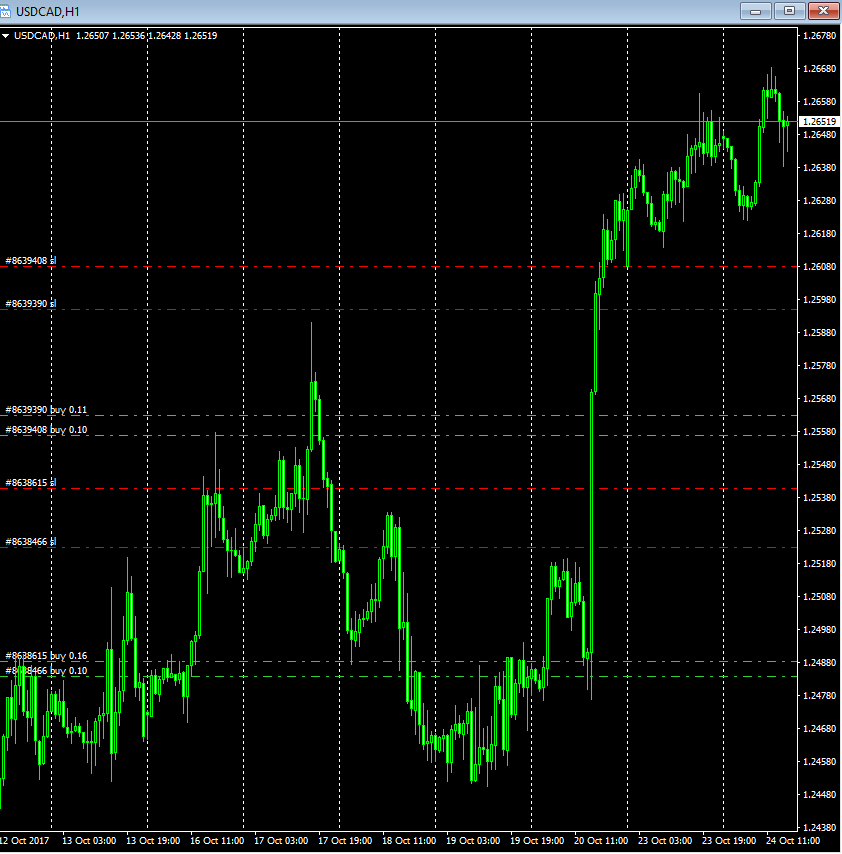This screenshot has height=854, width=842.
Task: Click the 12 Oct 2017 date label
Action: [x=24, y=840]
